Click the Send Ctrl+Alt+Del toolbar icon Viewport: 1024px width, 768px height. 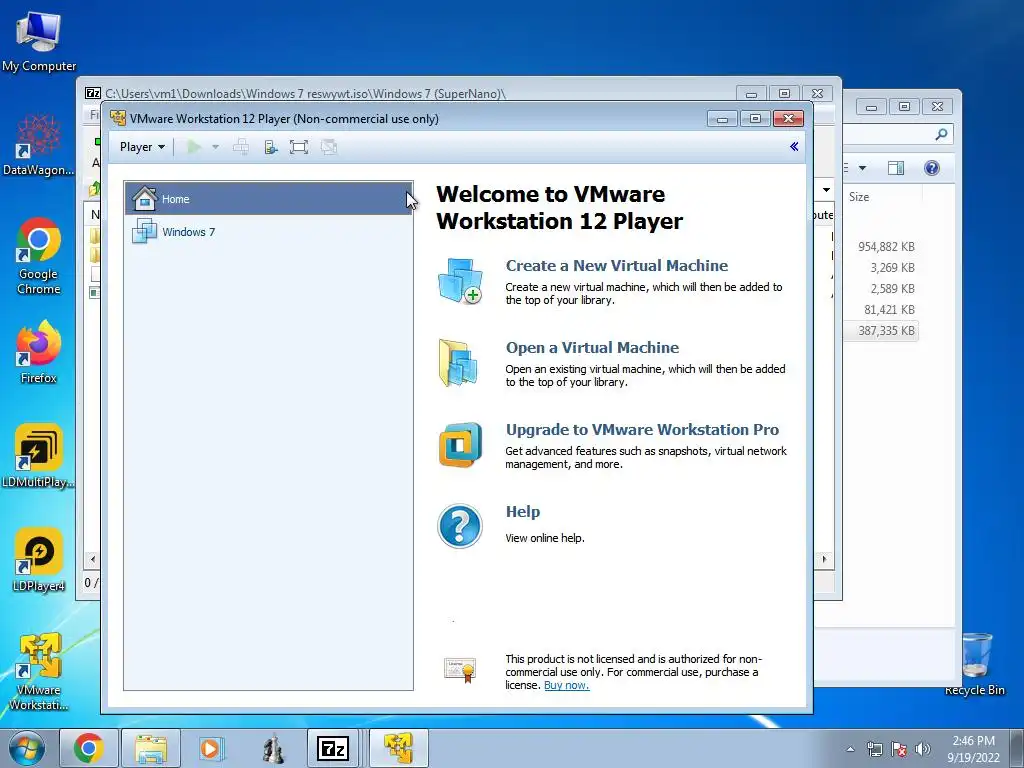pyautogui.click(x=241, y=147)
